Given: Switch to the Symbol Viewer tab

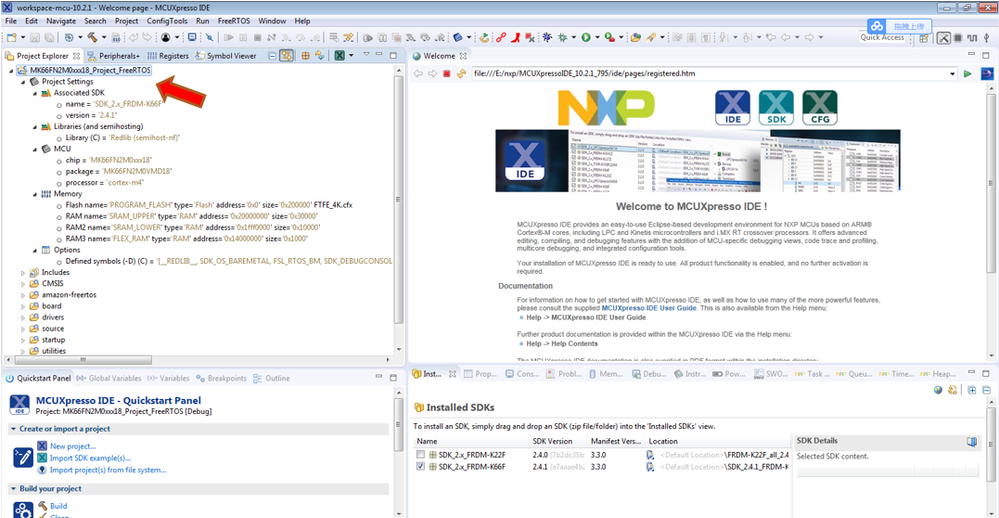Looking at the screenshot, I should (226, 56).
